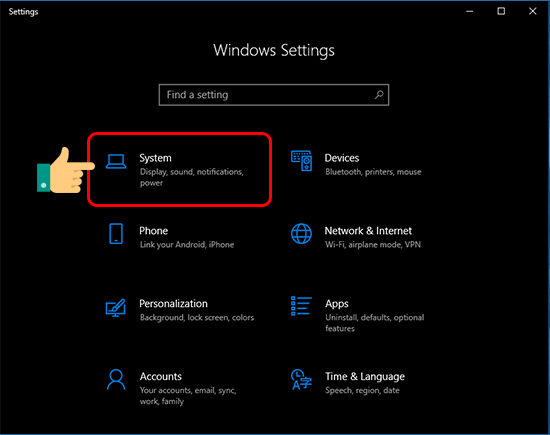
Task: Click the Apps list icon
Action: 301,306
